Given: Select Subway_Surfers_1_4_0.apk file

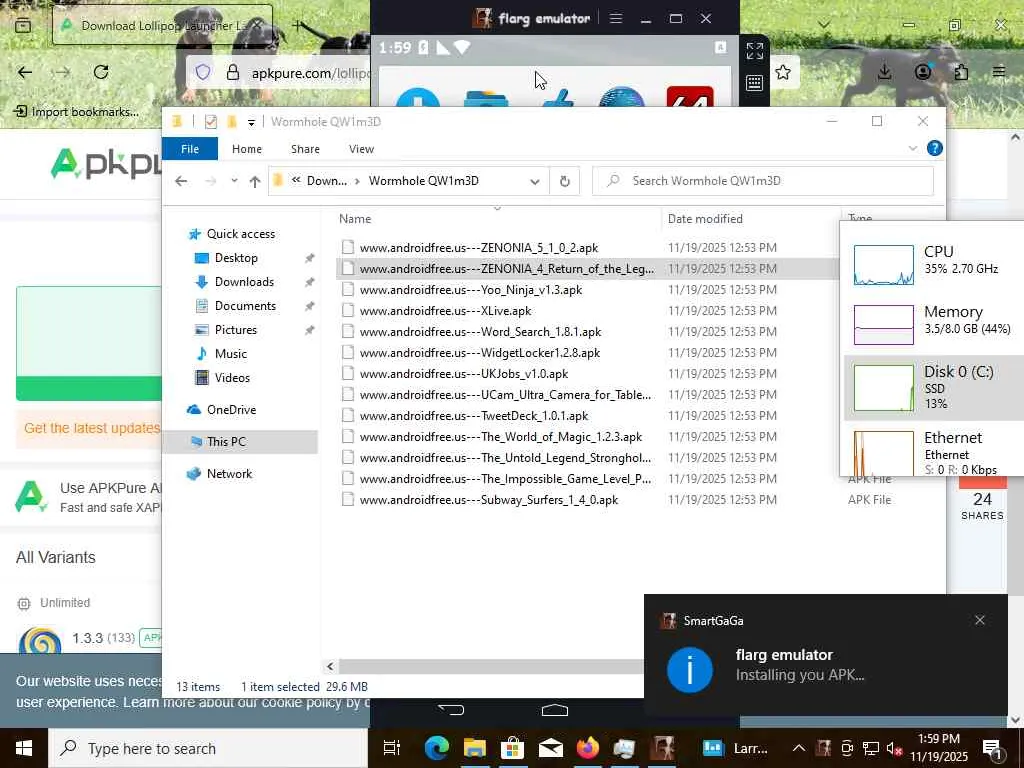Looking at the screenshot, I should click(x=488, y=500).
